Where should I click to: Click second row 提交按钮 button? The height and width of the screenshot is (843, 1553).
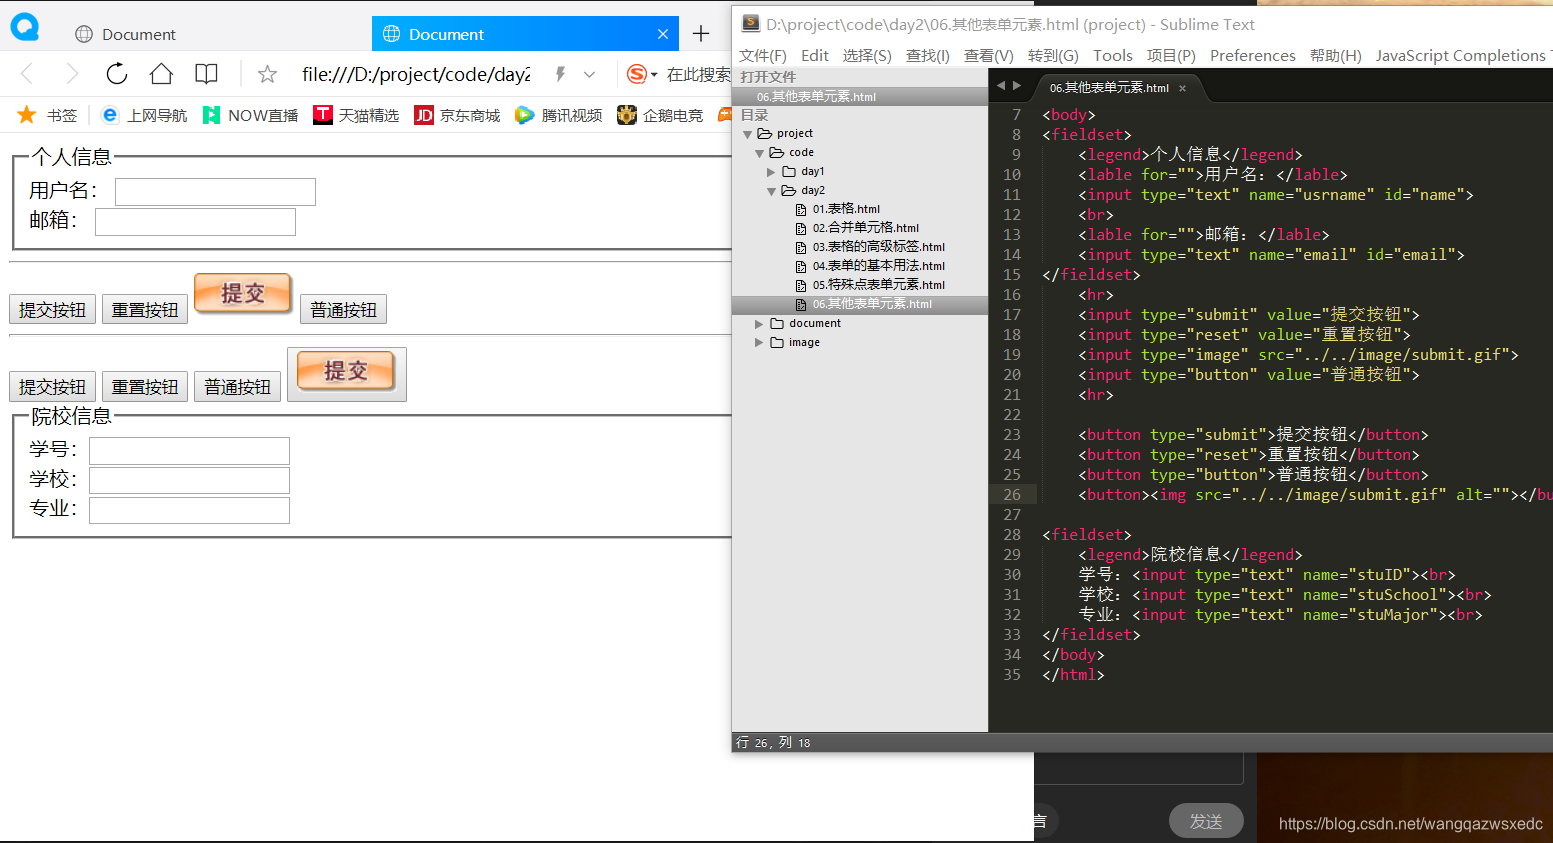pos(52,387)
